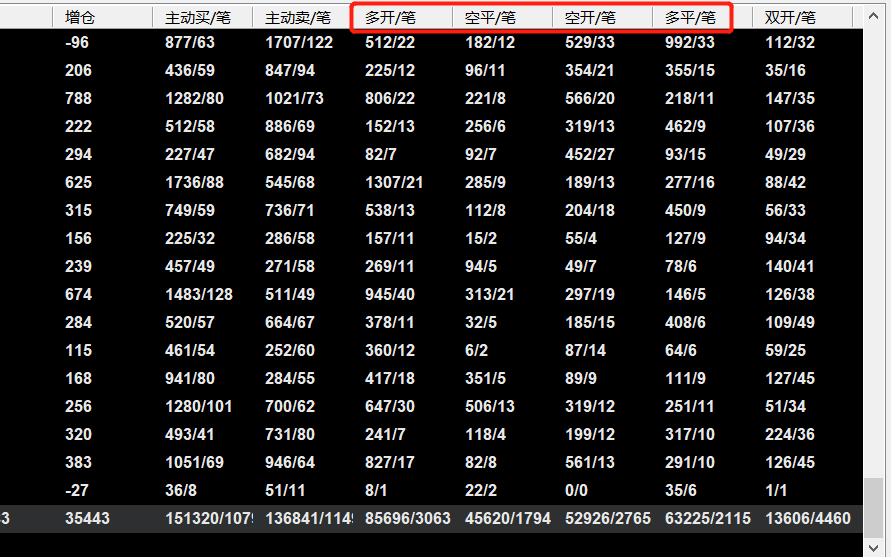Select the cell 1051/69
891x557 pixels.
(x=194, y=462)
